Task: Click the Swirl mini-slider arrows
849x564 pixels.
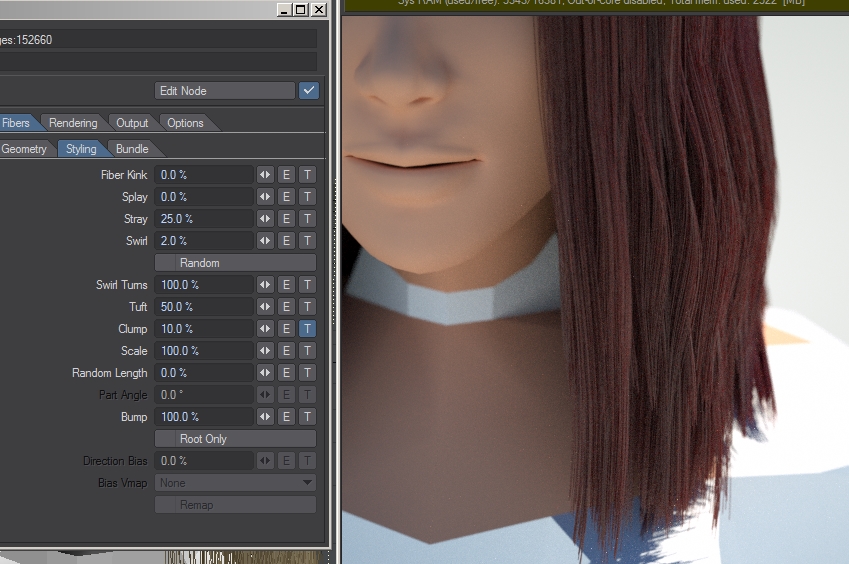Action: (265, 241)
